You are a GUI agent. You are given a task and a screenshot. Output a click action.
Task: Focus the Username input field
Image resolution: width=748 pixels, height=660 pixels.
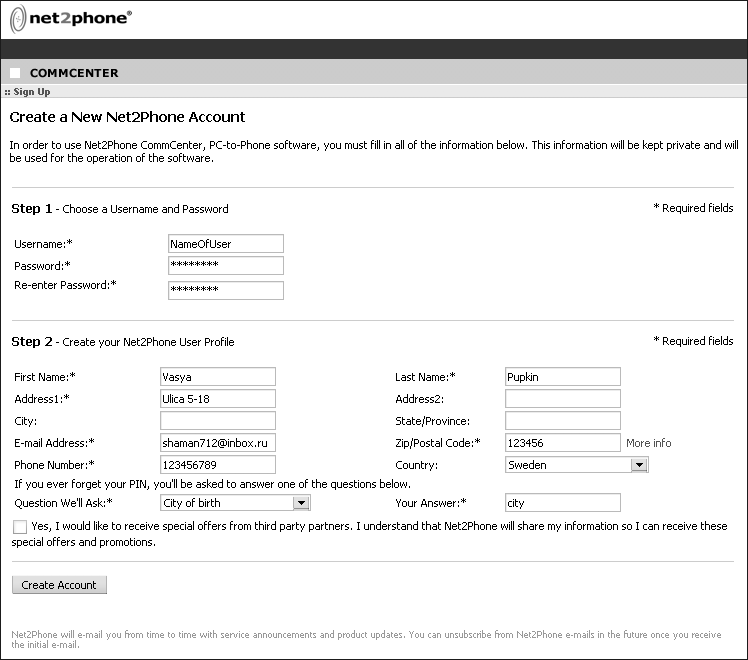226,244
